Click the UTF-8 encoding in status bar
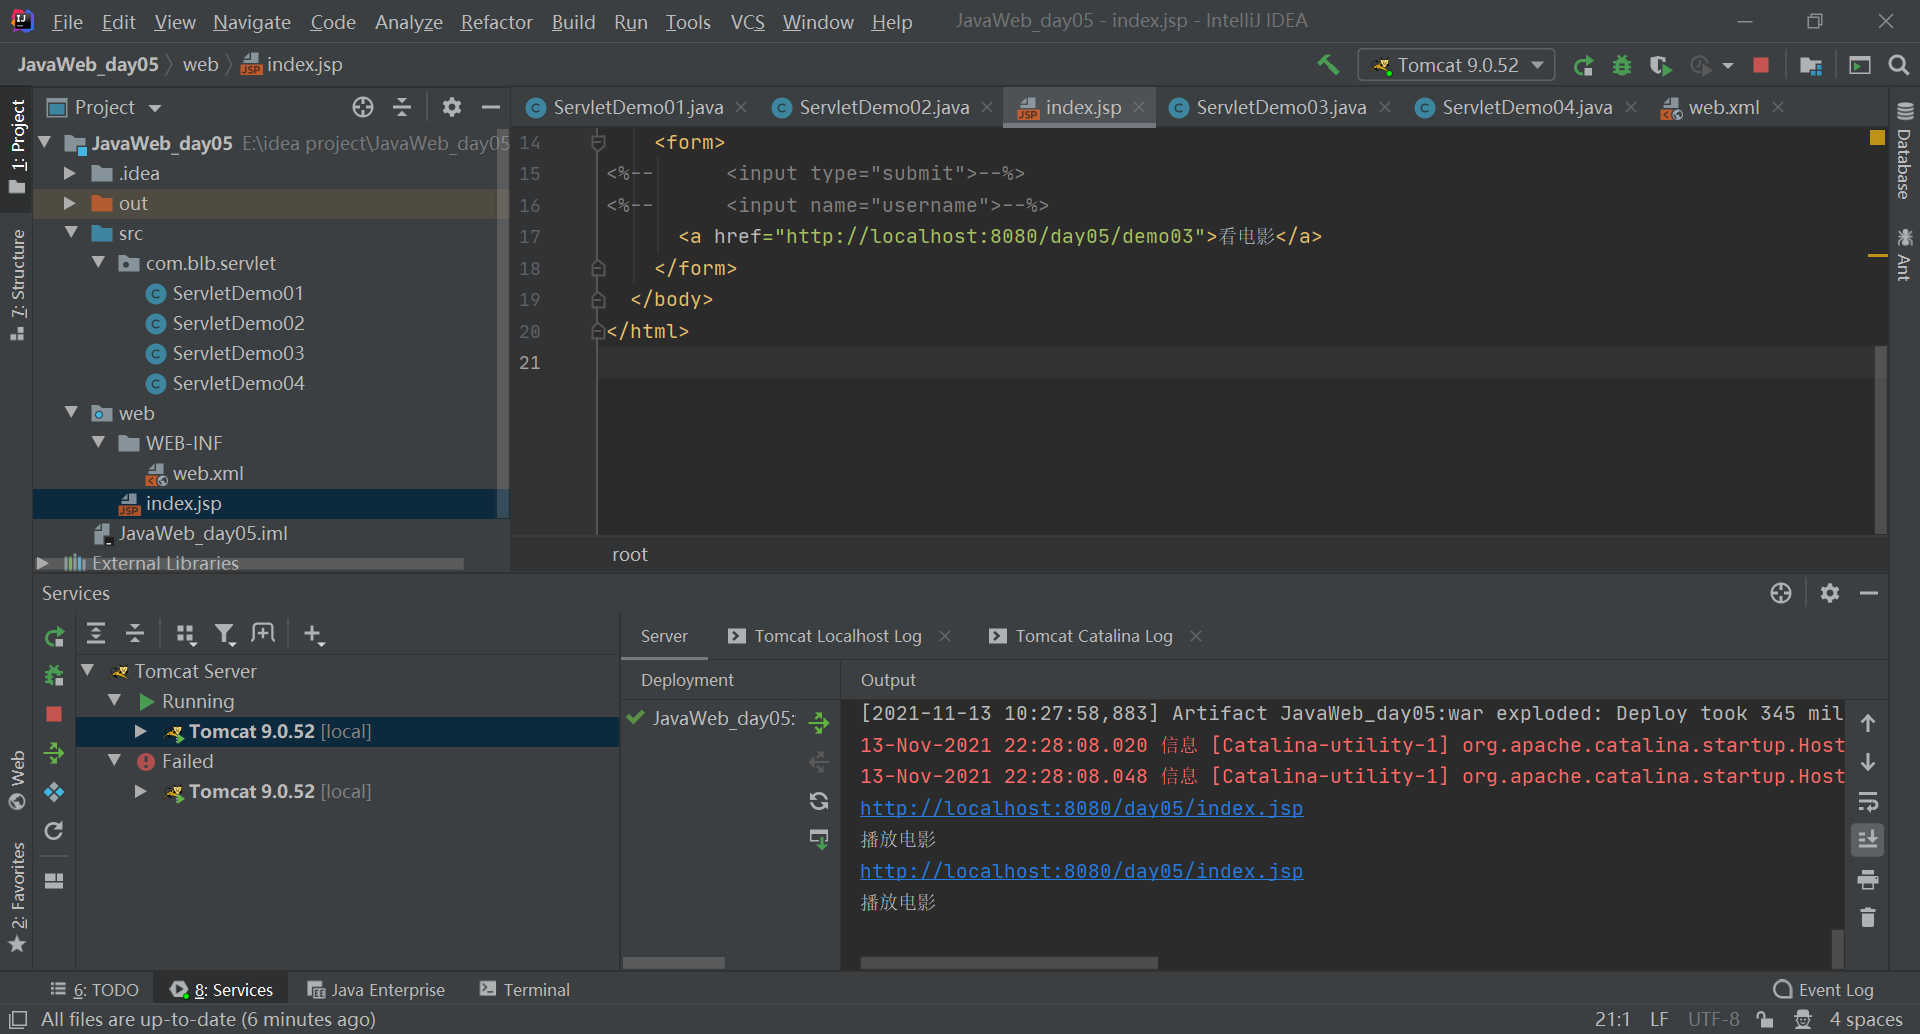 1713,1019
